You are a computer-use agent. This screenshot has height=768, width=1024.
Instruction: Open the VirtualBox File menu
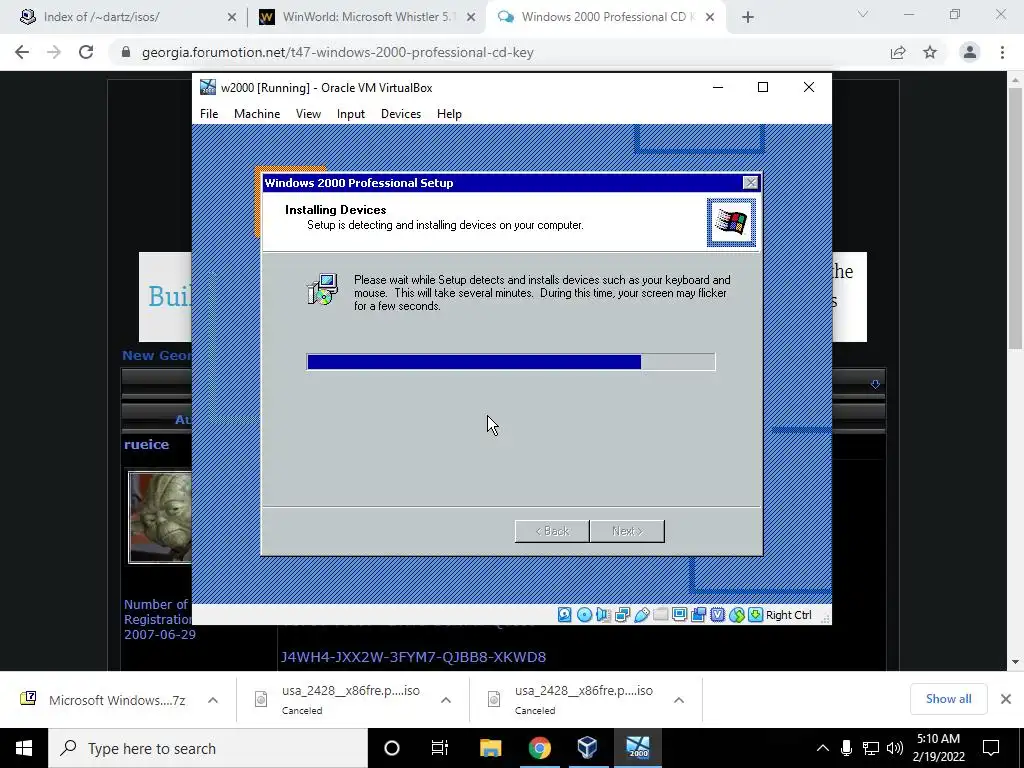[209, 114]
